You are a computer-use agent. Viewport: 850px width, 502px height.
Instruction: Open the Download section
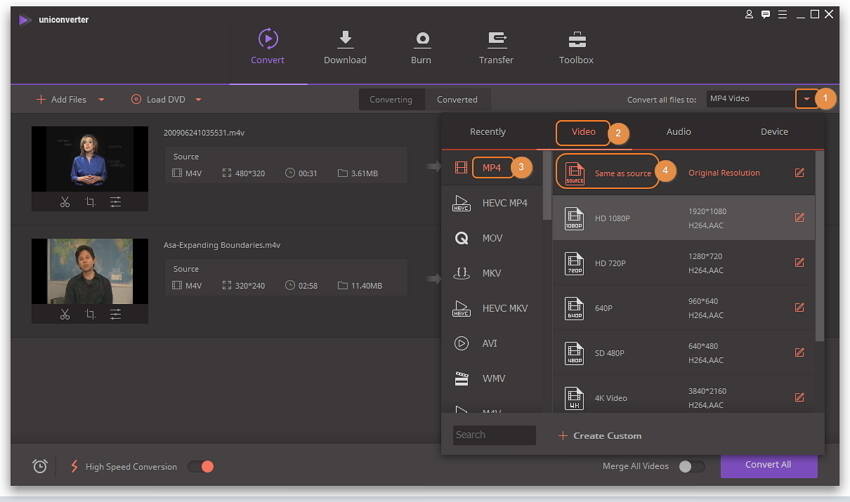coord(345,47)
